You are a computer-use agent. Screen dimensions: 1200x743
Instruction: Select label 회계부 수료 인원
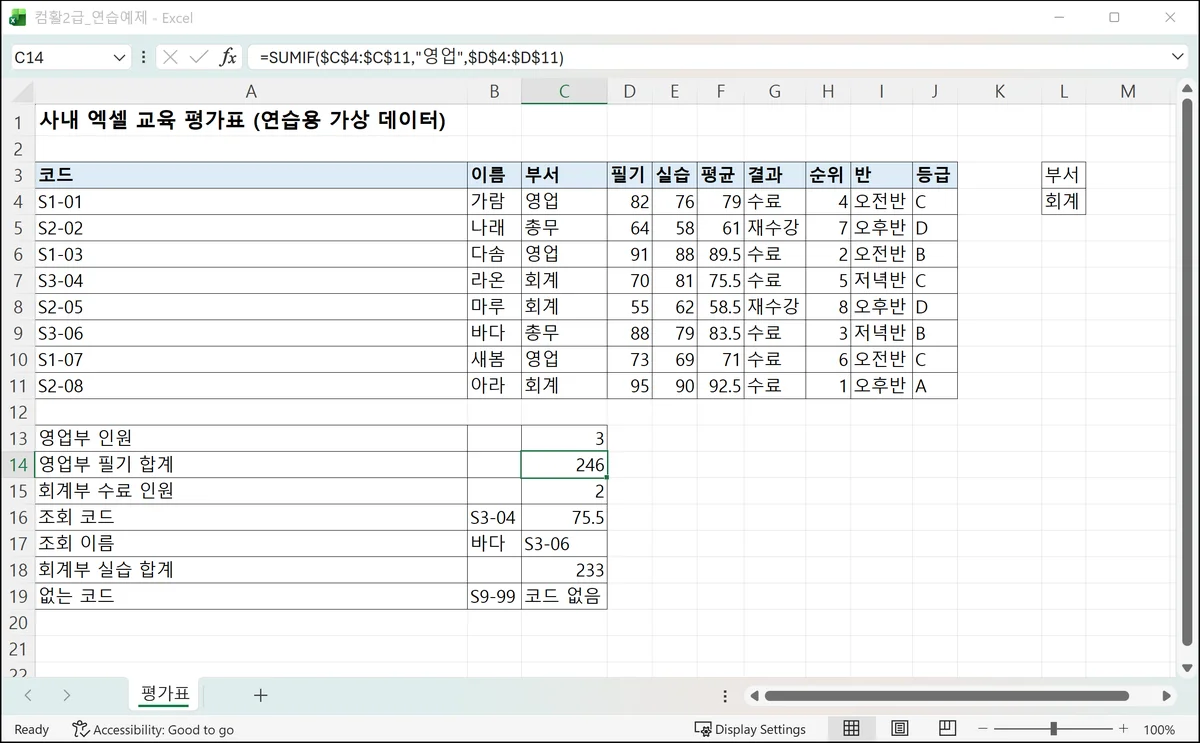click(251, 491)
